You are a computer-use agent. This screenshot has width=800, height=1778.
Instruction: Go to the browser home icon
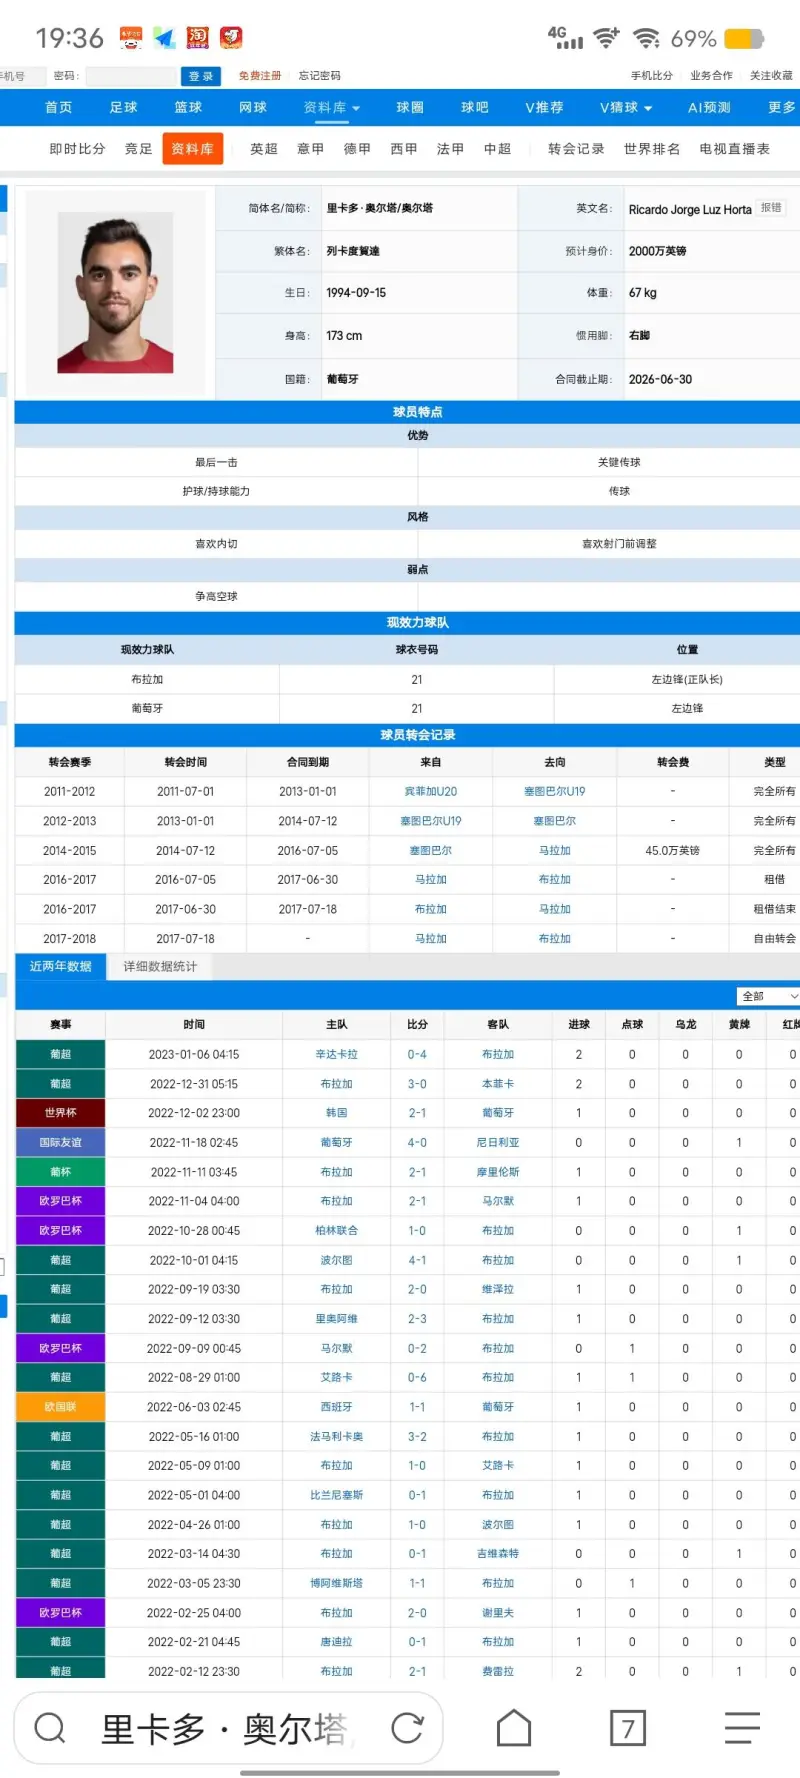(514, 1727)
